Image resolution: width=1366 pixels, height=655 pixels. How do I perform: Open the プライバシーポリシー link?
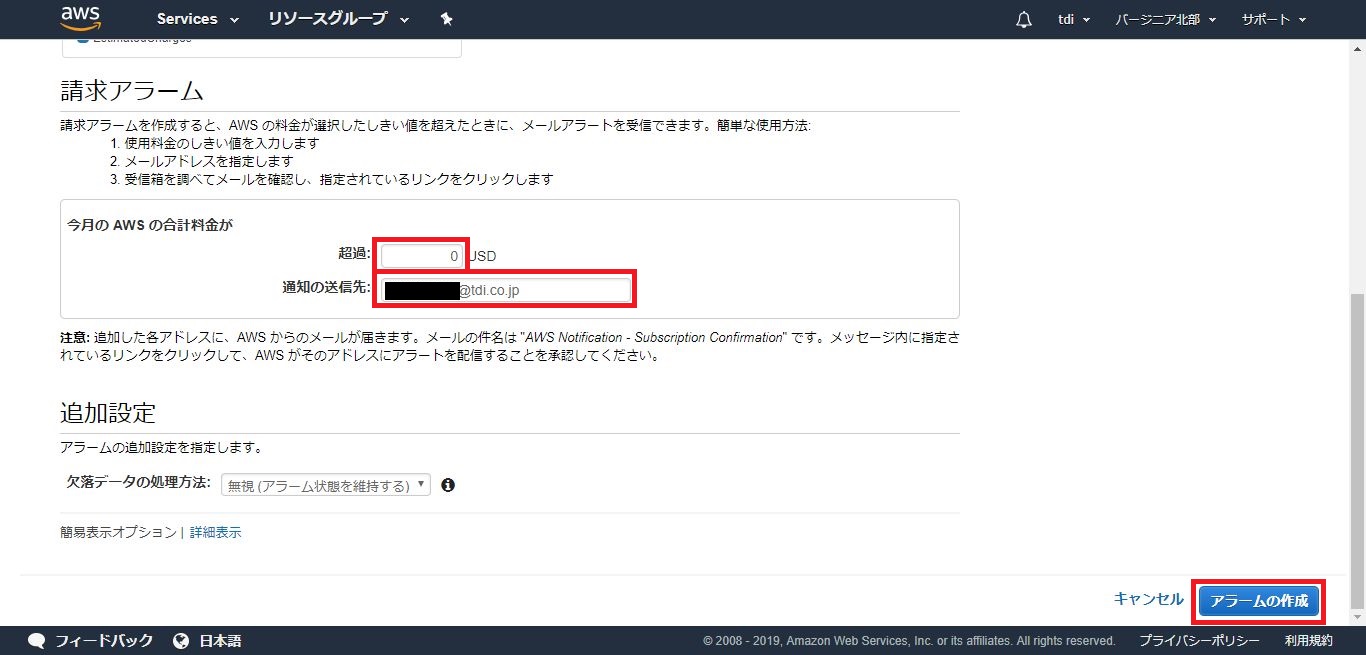(1199, 641)
